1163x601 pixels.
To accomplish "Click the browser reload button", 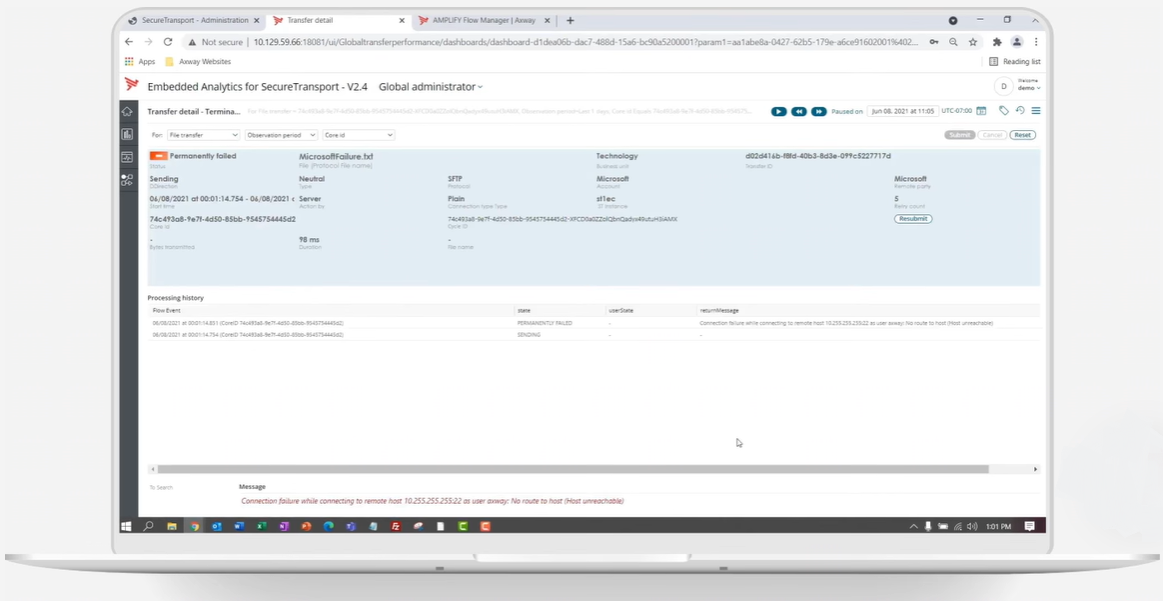I will tap(168, 42).
